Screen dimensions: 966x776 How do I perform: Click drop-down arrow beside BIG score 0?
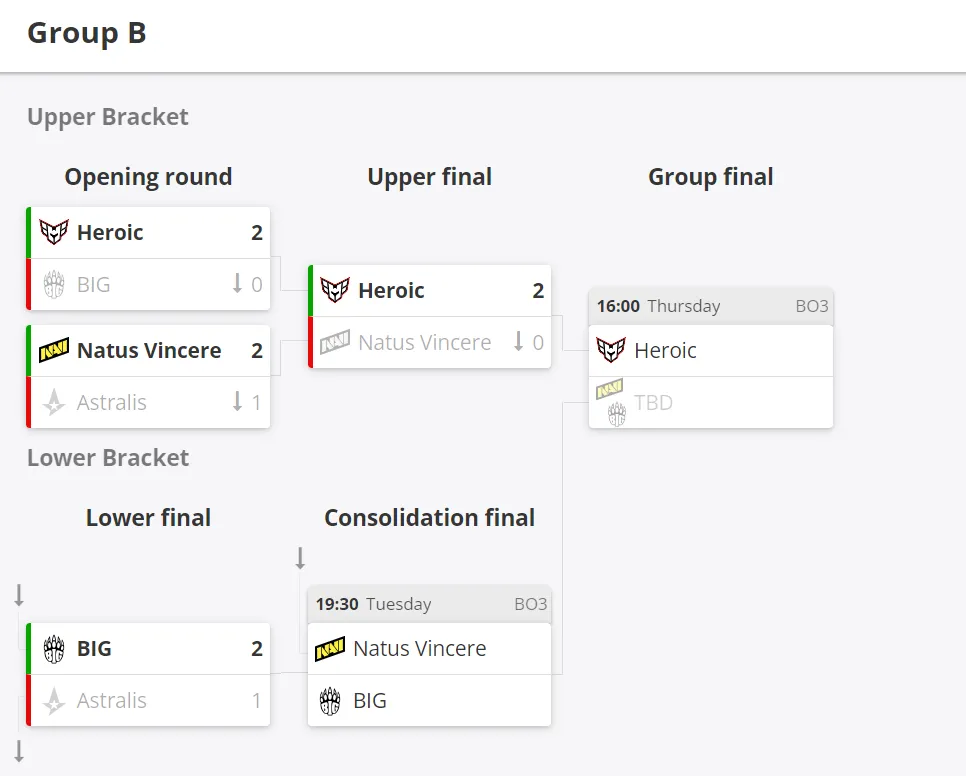(237, 283)
